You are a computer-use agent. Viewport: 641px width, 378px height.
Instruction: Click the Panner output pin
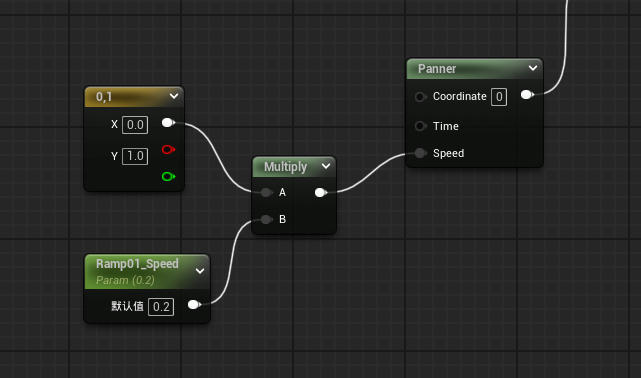[527, 95]
